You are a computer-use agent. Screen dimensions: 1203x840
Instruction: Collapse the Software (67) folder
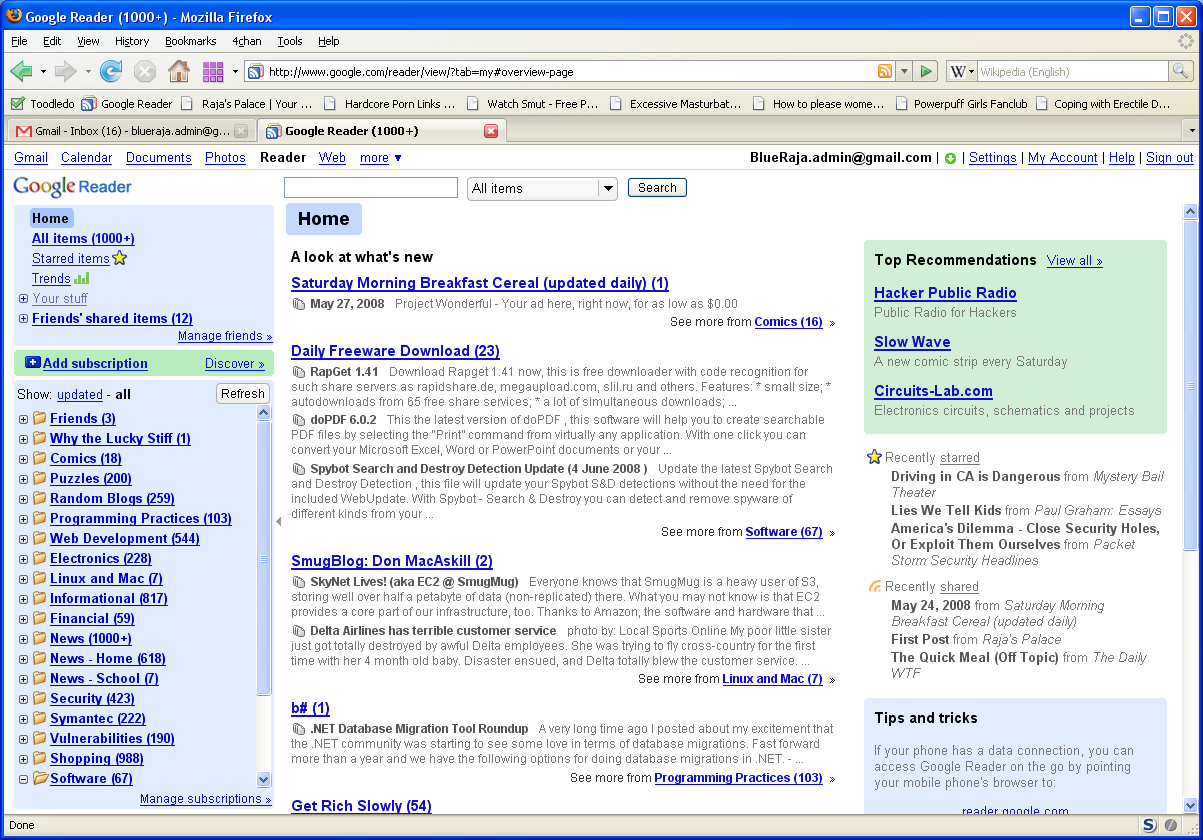coord(23,779)
